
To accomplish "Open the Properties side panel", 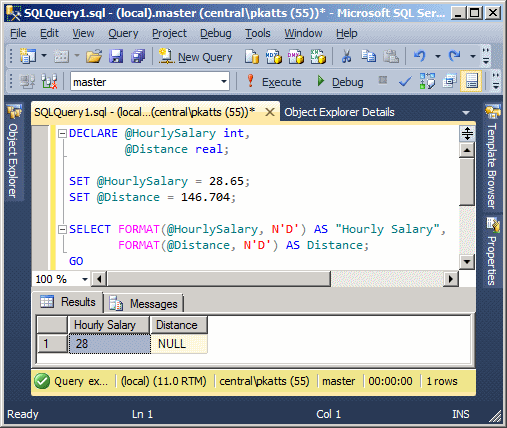I will click(x=492, y=251).
